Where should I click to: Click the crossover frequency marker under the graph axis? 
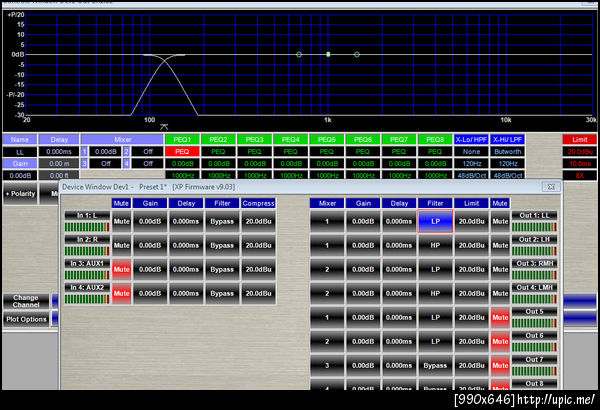[x=164, y=127]
